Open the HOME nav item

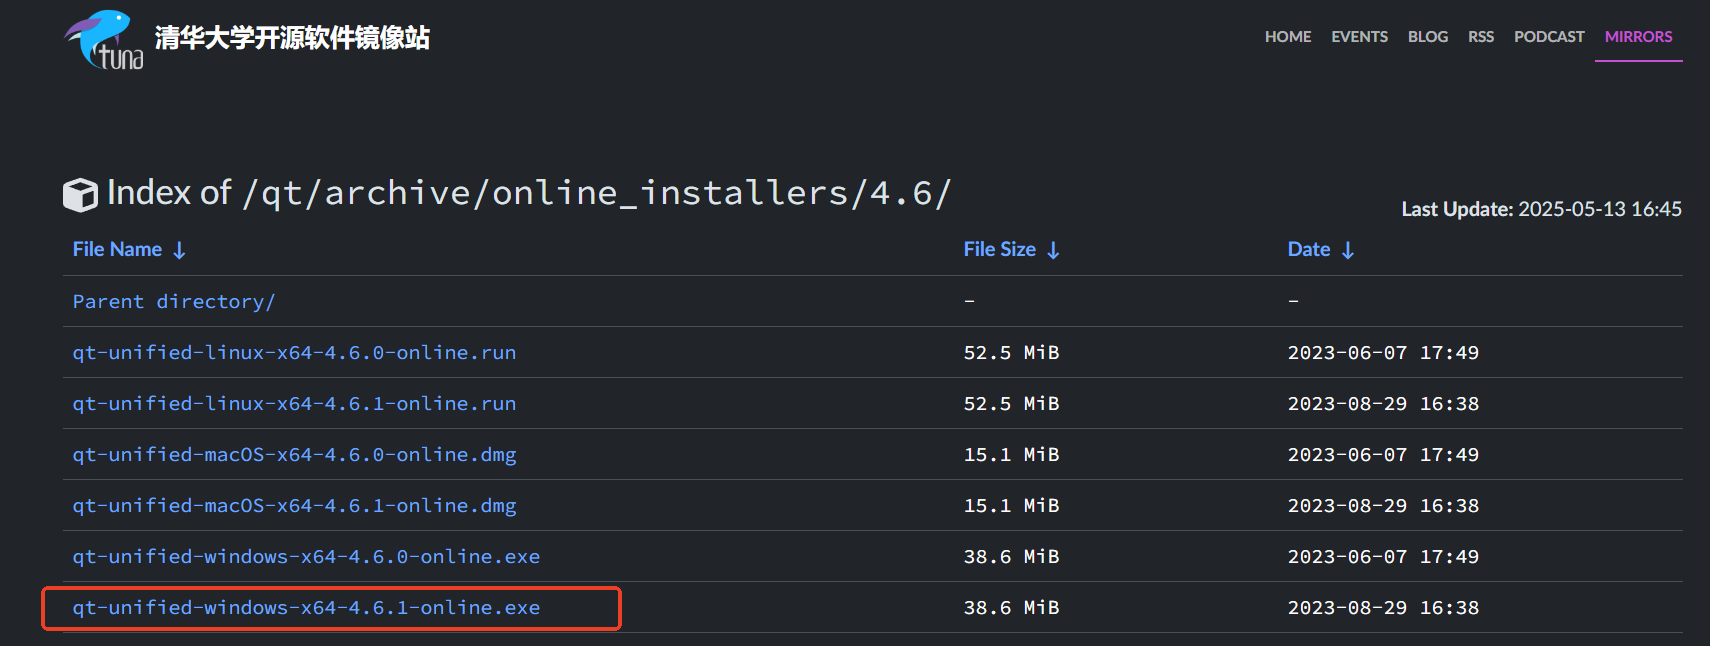[x=1288, y=37]
